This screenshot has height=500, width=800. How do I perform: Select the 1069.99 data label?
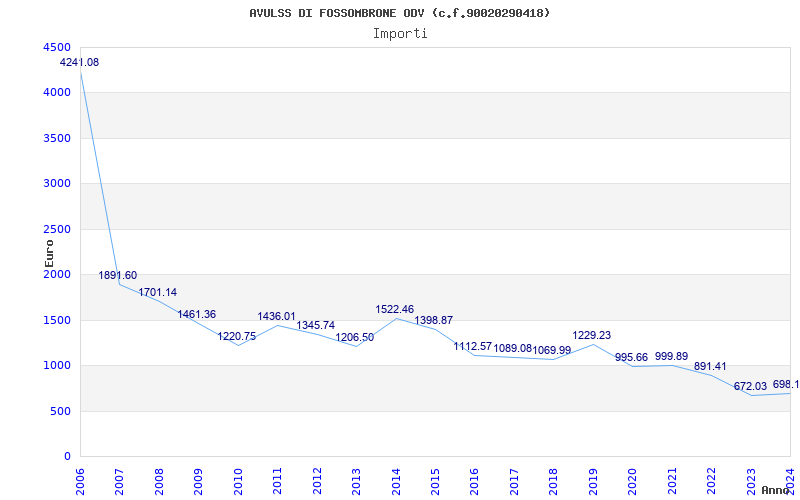[552, 351]
